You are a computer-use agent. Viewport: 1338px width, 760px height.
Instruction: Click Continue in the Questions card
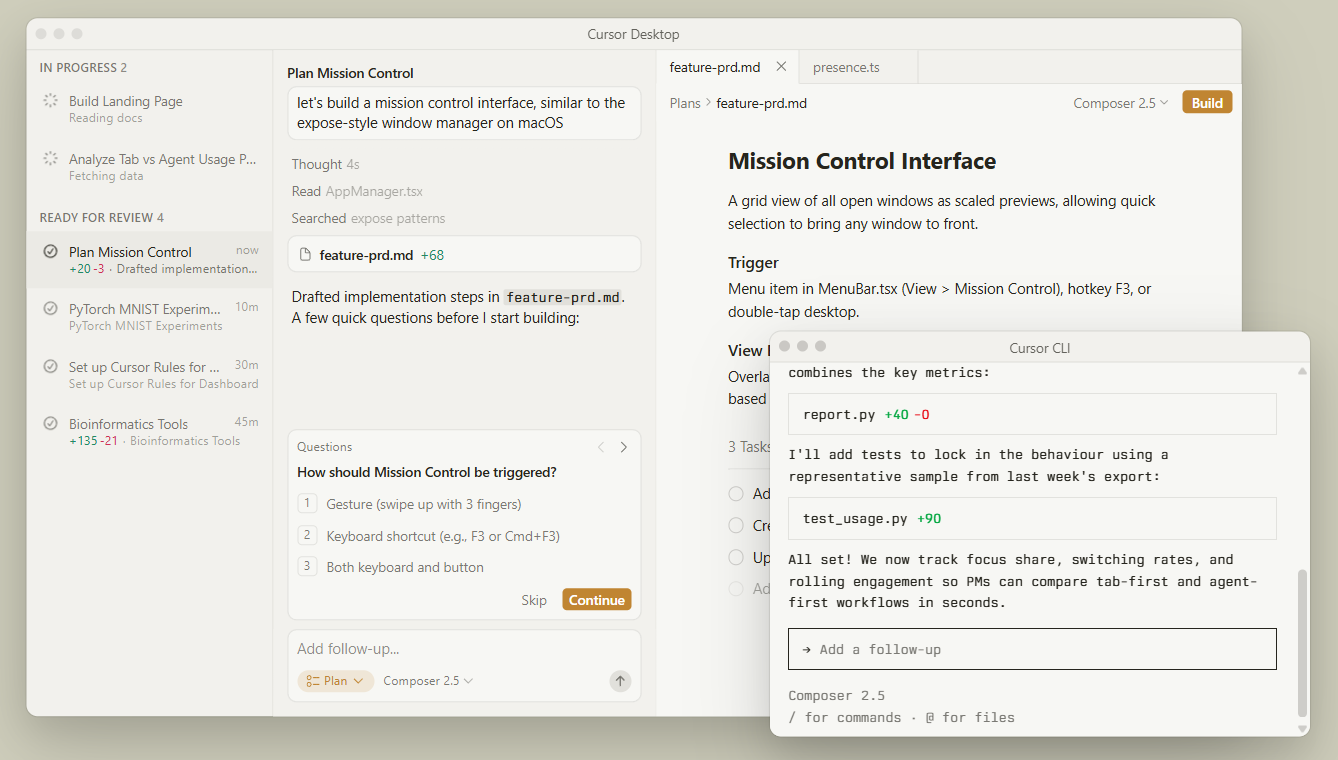[x=597, y=600]
